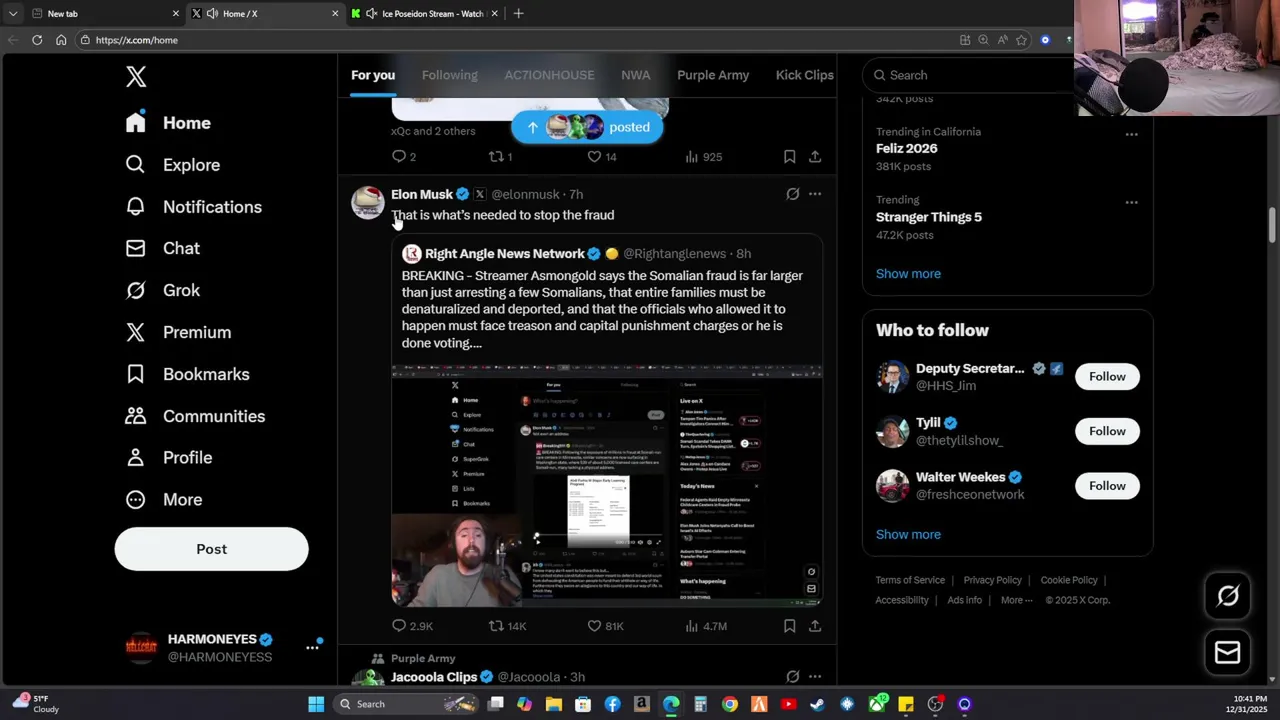Open options for Stranger Things 5 trend
The height and width of the screenshot is (720, 1280).
click(x=1131, y=202)
